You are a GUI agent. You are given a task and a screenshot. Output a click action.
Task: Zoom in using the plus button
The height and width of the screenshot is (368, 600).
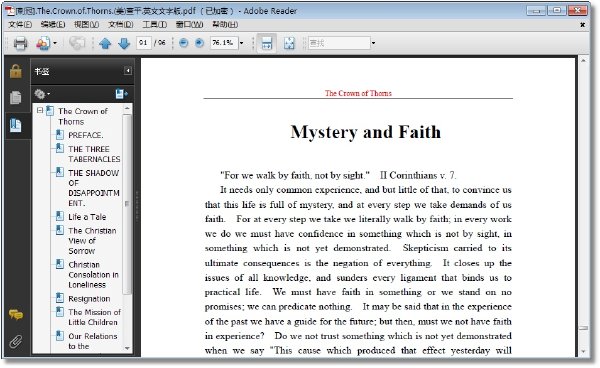tap(199, 43)
